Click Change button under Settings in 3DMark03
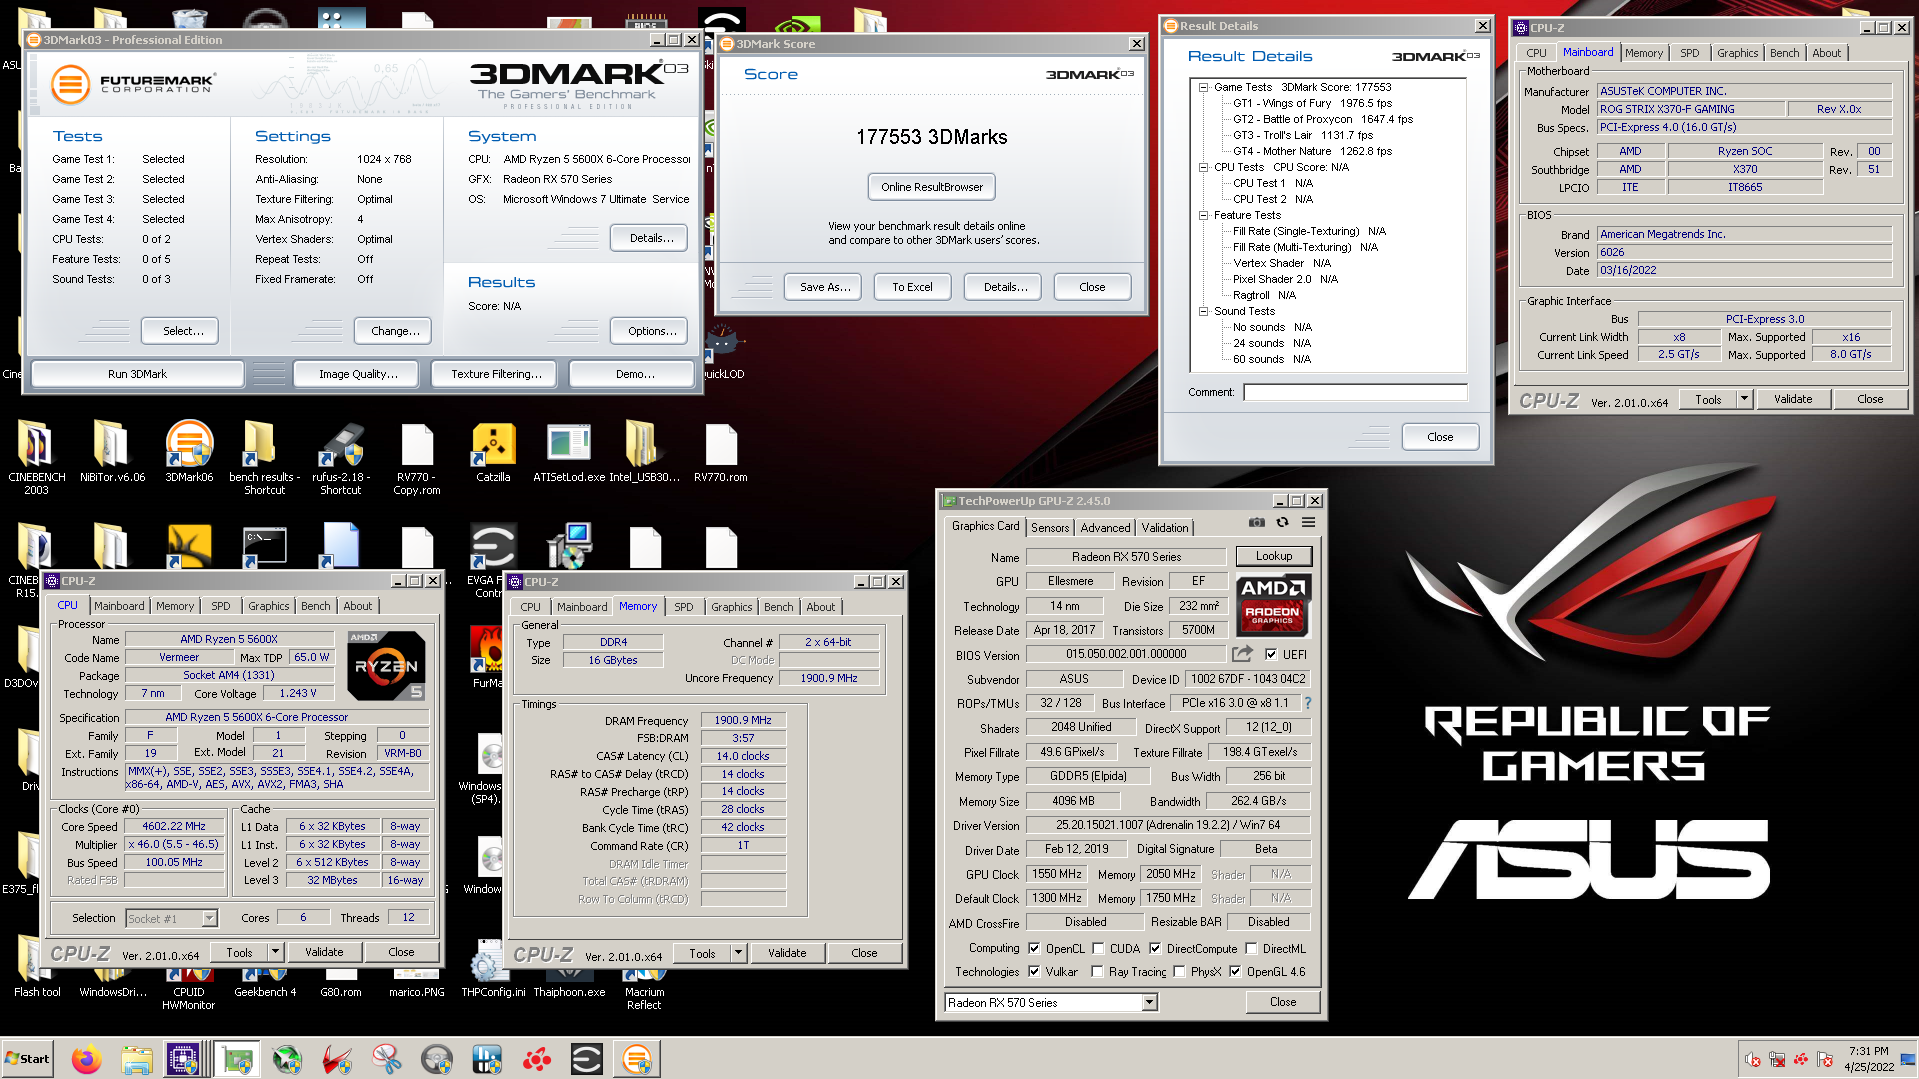The image size is (1919, 1079). click(392, 331)
